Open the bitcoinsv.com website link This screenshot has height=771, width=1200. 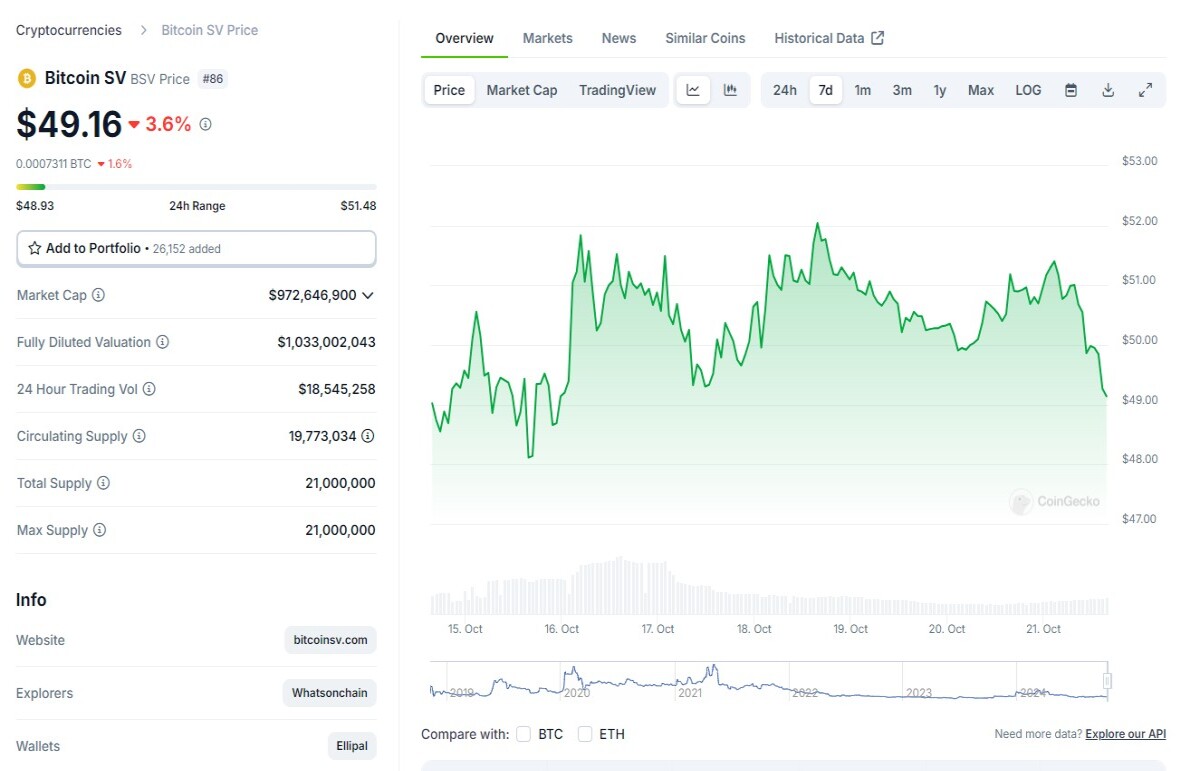(x=331, y=640)
